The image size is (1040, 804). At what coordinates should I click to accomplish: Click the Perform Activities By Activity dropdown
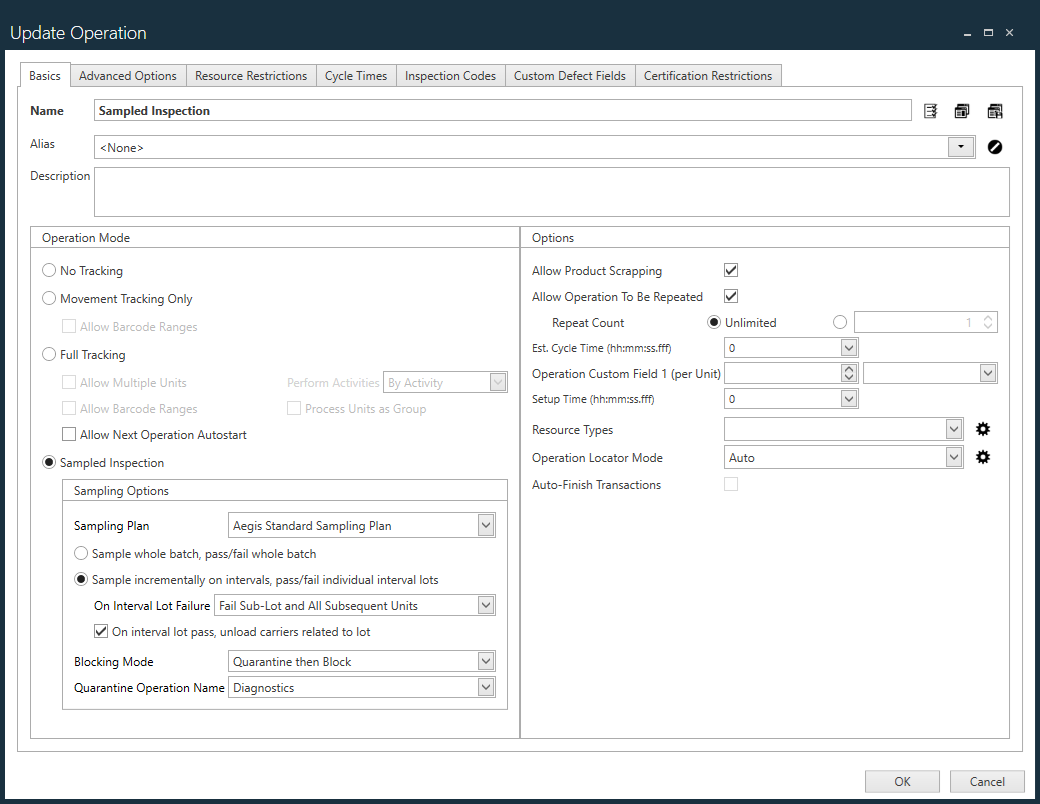(445, 382)
